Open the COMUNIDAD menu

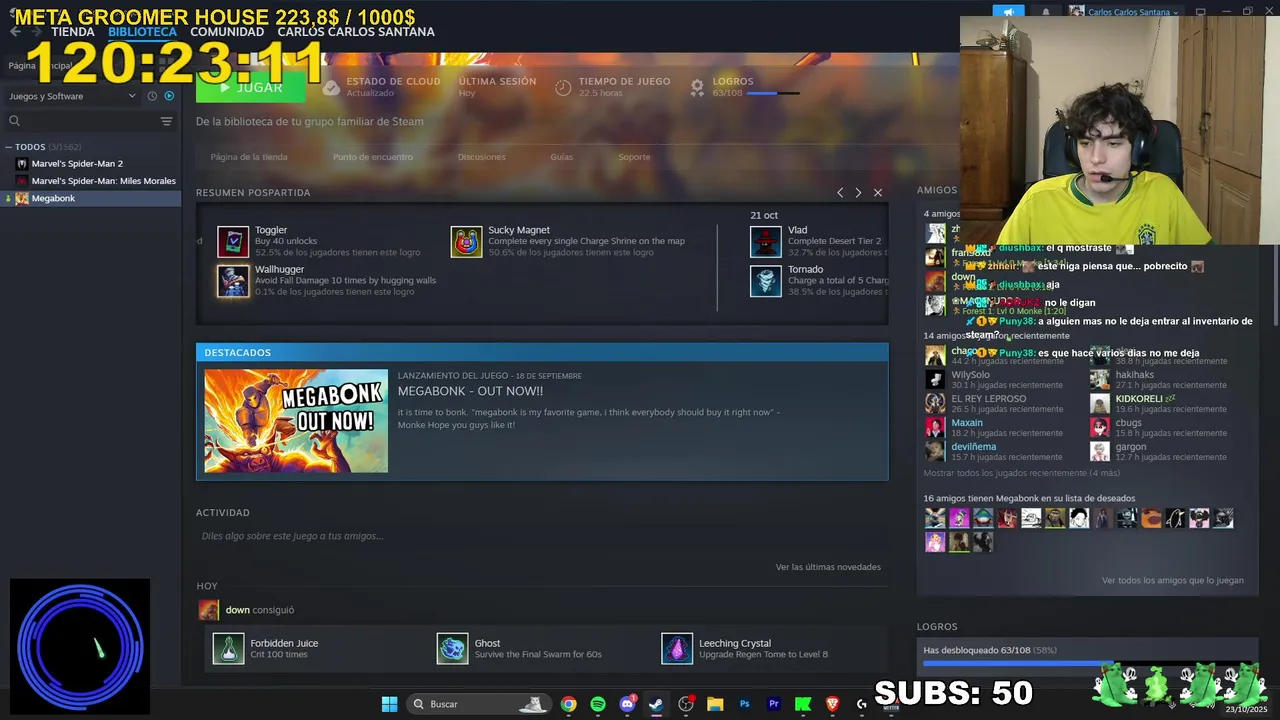(227, 31)
